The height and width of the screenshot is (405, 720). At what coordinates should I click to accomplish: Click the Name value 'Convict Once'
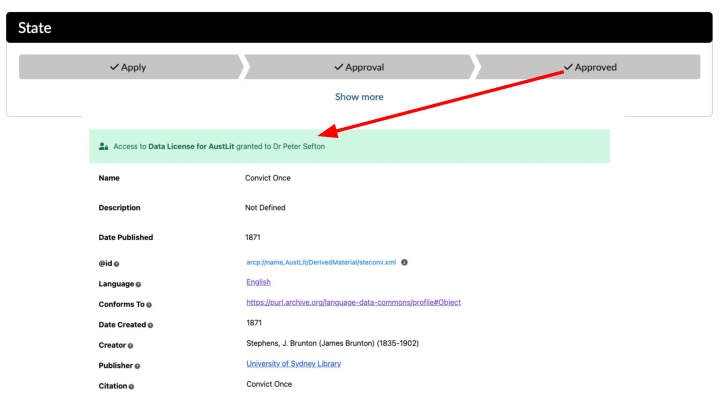(x=268, y=178)
